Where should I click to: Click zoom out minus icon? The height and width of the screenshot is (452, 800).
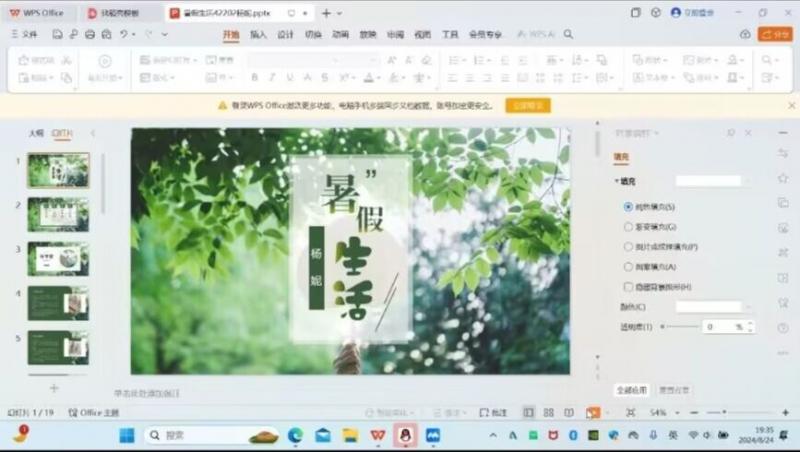(694, 412)
